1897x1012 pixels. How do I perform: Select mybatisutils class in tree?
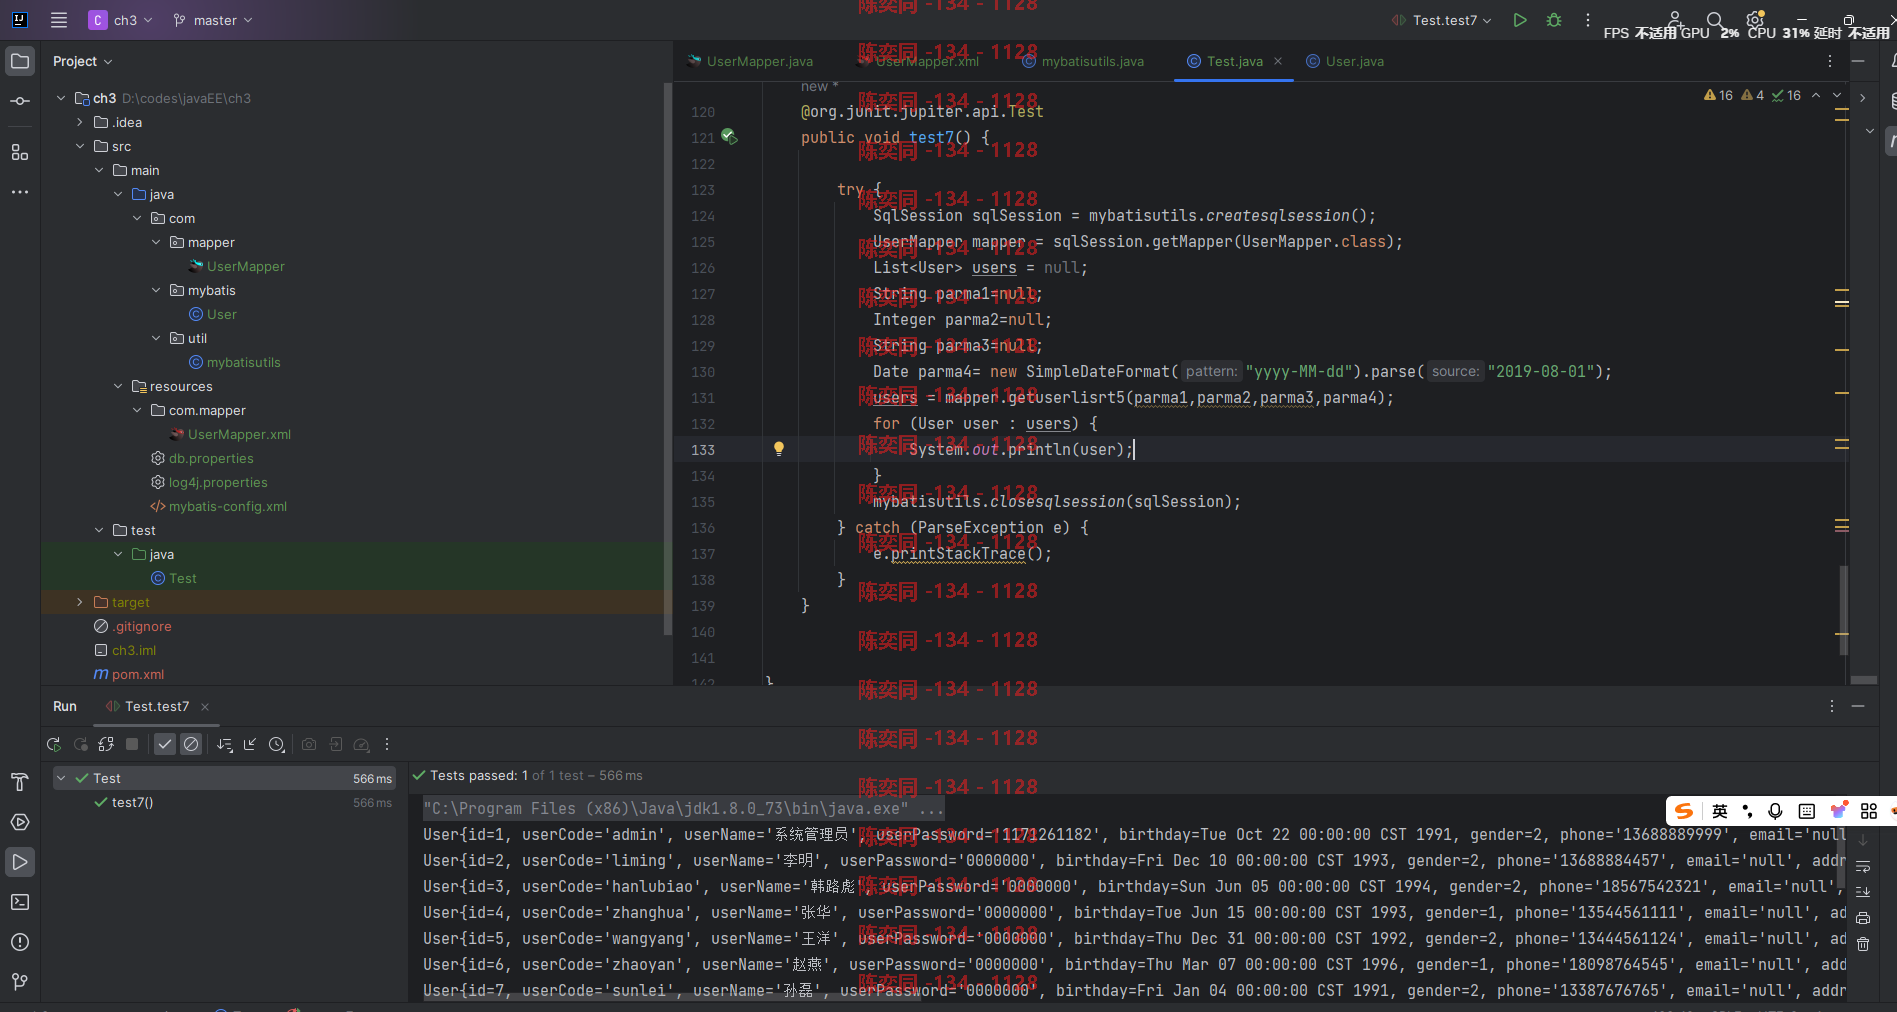pyautogui.click(x=235, y=362)
